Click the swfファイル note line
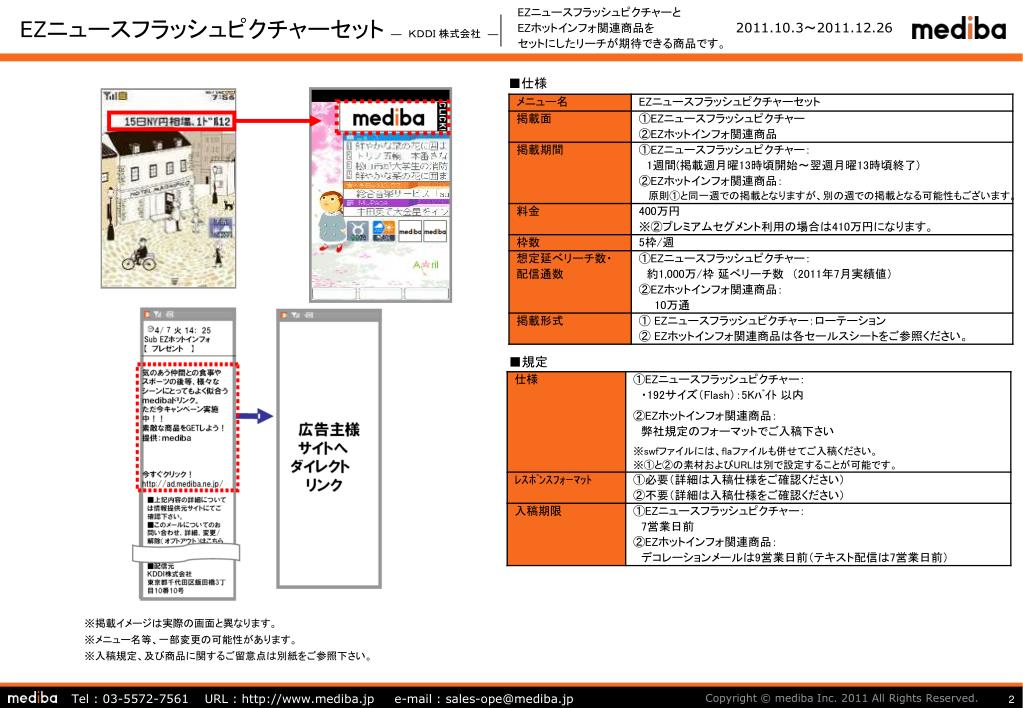This screenshot has height=708, width=1023. [x=755, y=451]
